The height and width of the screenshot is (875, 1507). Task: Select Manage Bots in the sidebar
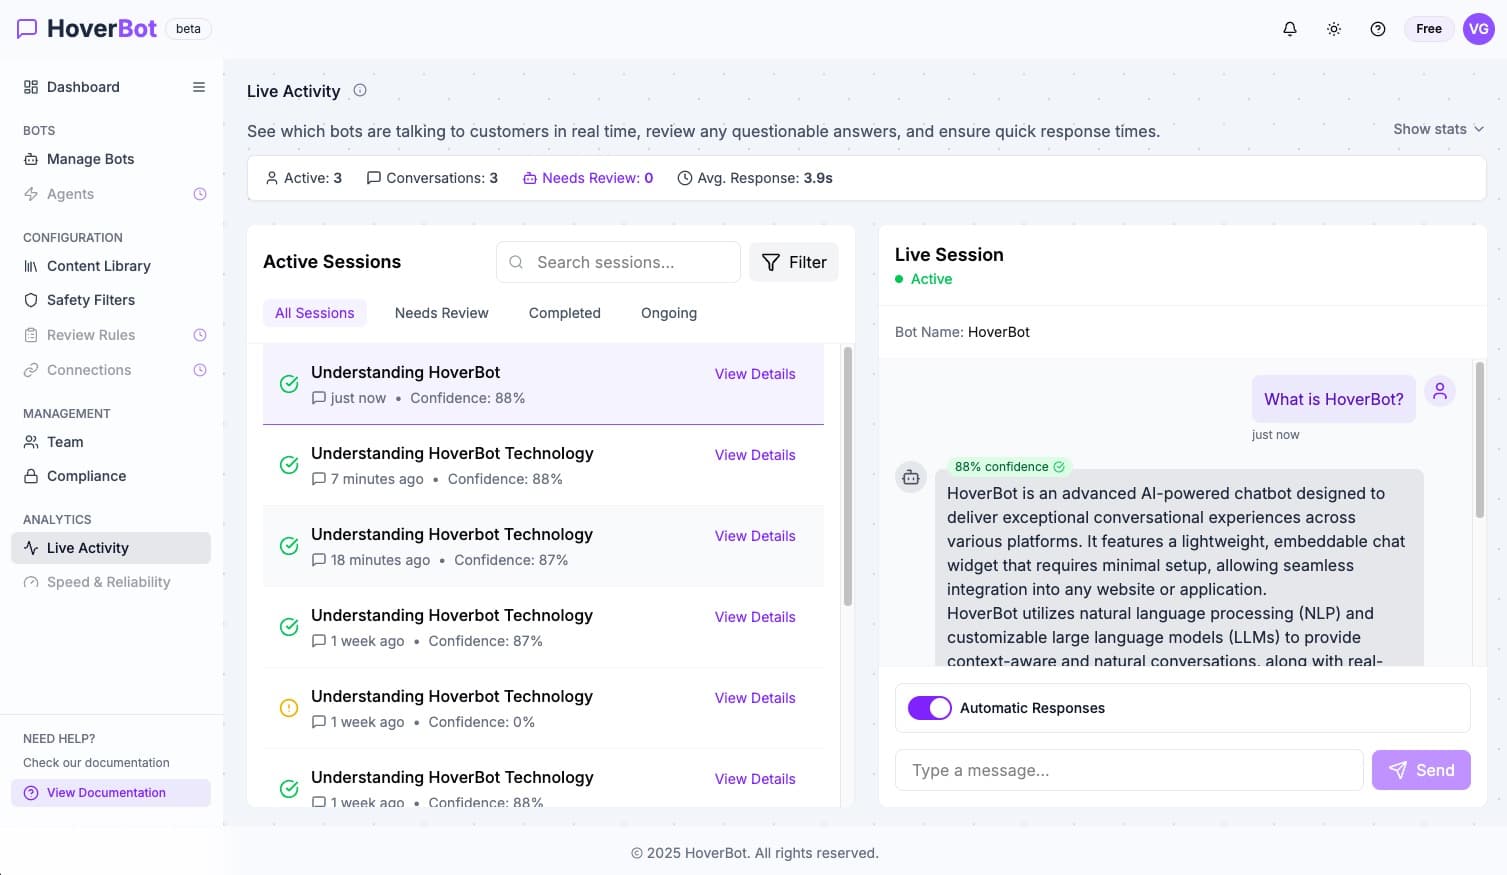[x=90, y=159]
